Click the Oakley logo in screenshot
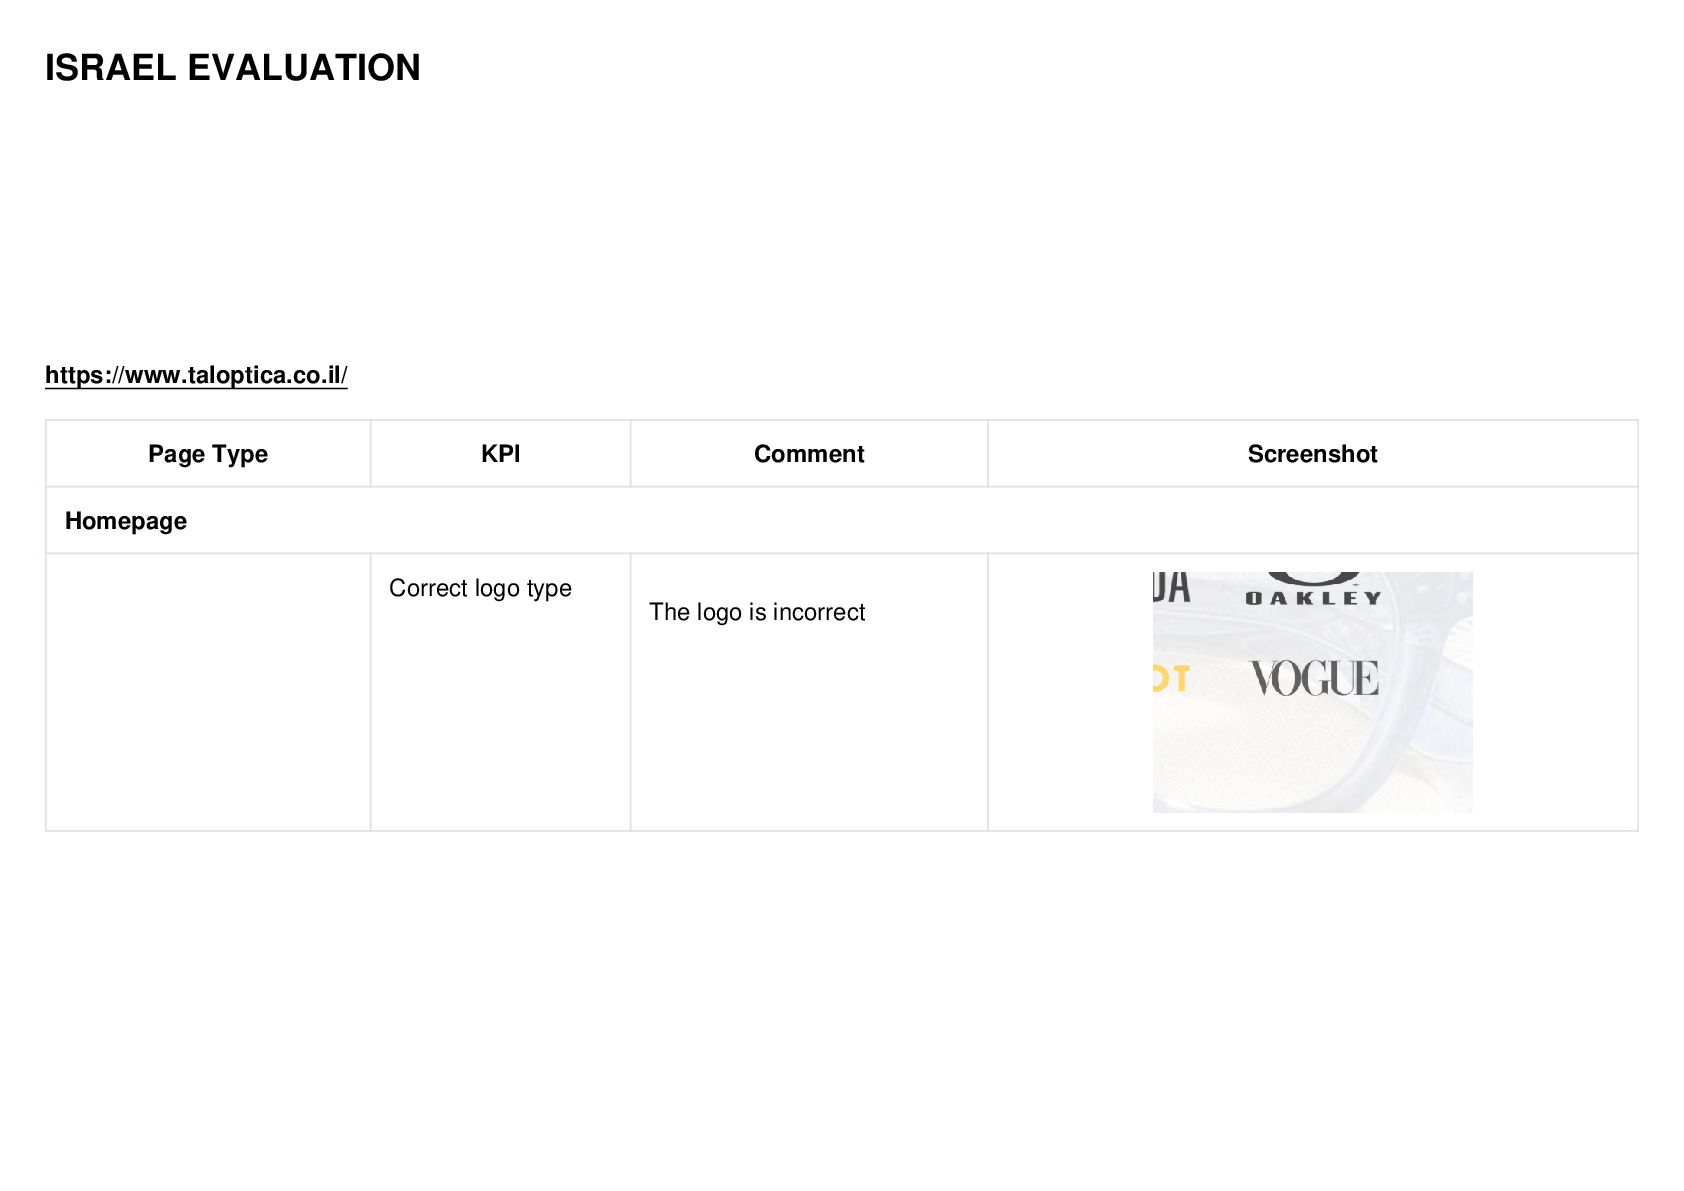Image resolution: width=1684 pixels, height=1191 pixels. [1313, 589]
